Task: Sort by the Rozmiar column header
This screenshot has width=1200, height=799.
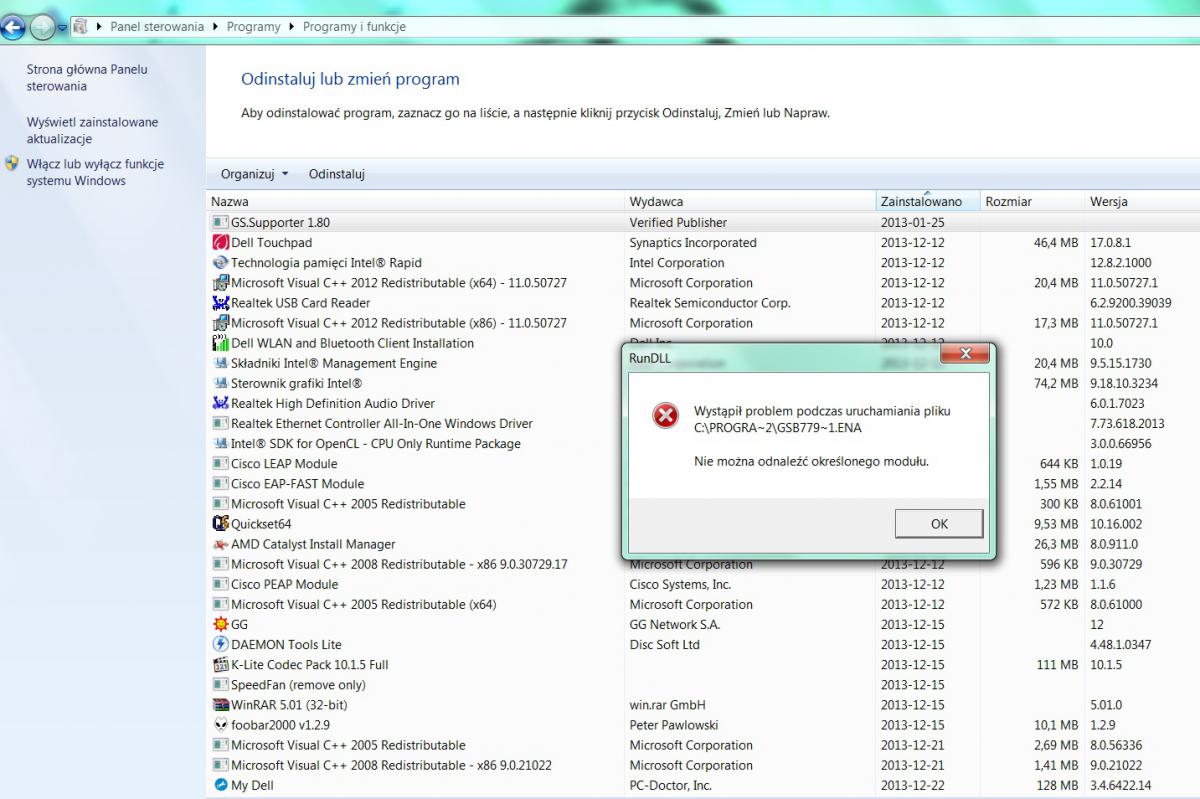Action: click(1031, 201)
